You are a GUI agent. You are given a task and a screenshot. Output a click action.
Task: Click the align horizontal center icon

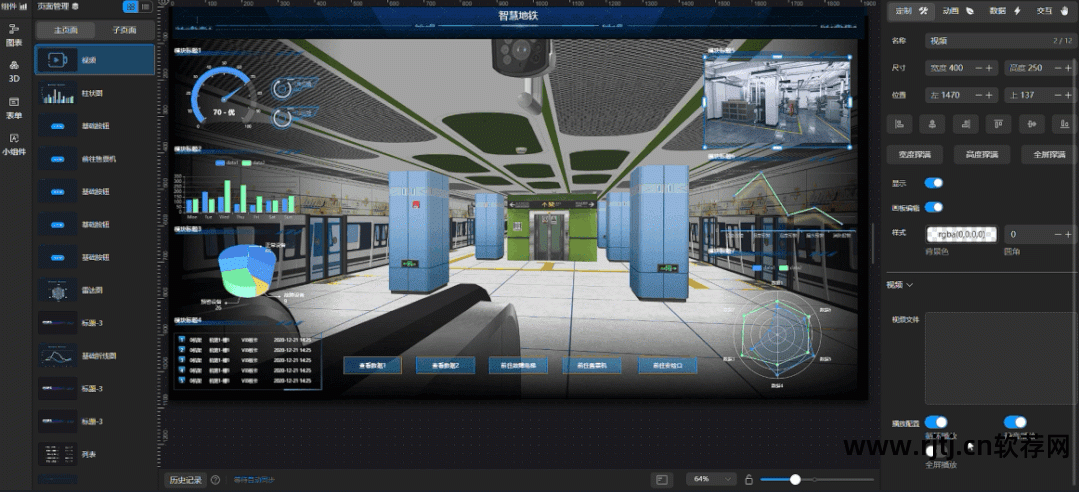coord(932,124)
